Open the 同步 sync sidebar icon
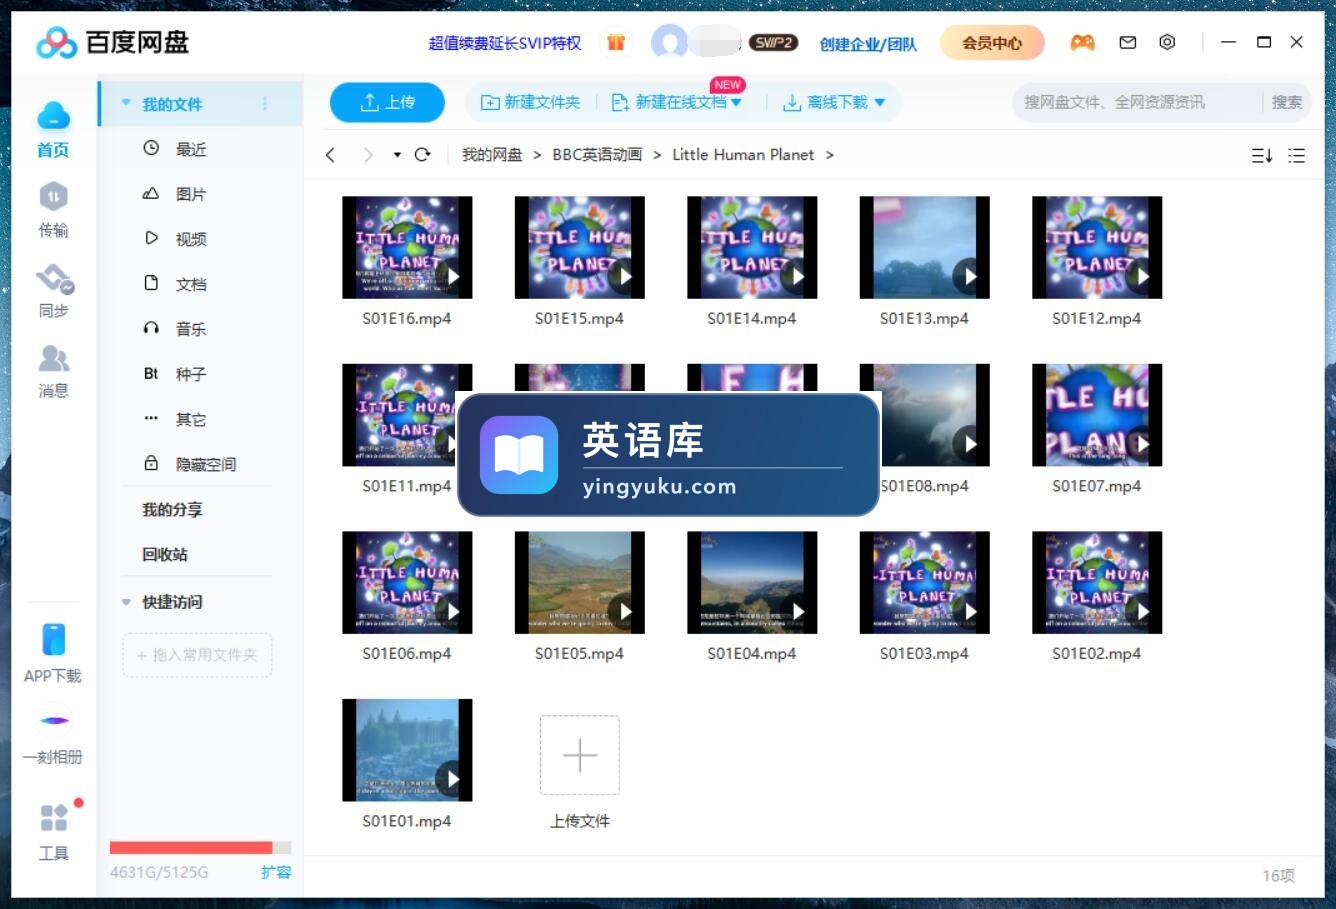The width and height of the screenshot is (1336, 909). click(x=53, y=291)
